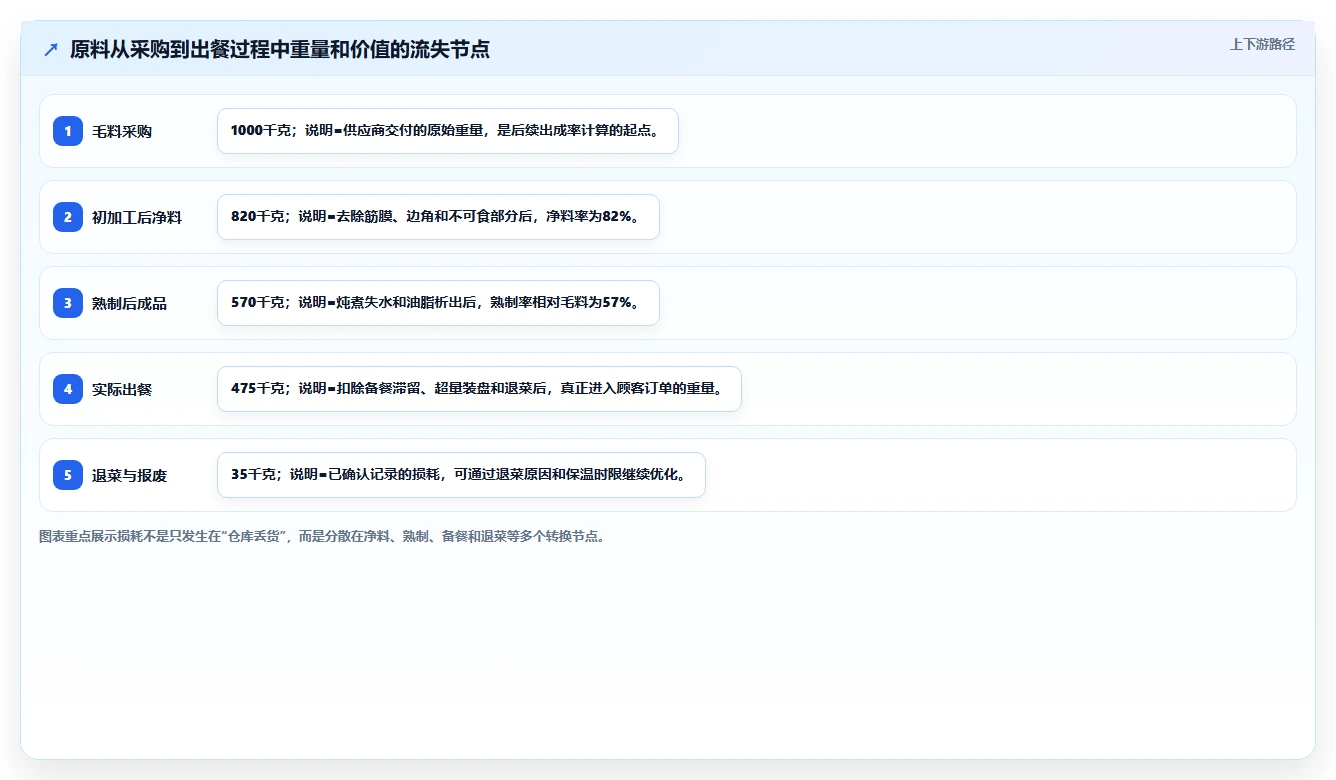Click step number badge 4

pyautogui.click(x=68, y=389)
